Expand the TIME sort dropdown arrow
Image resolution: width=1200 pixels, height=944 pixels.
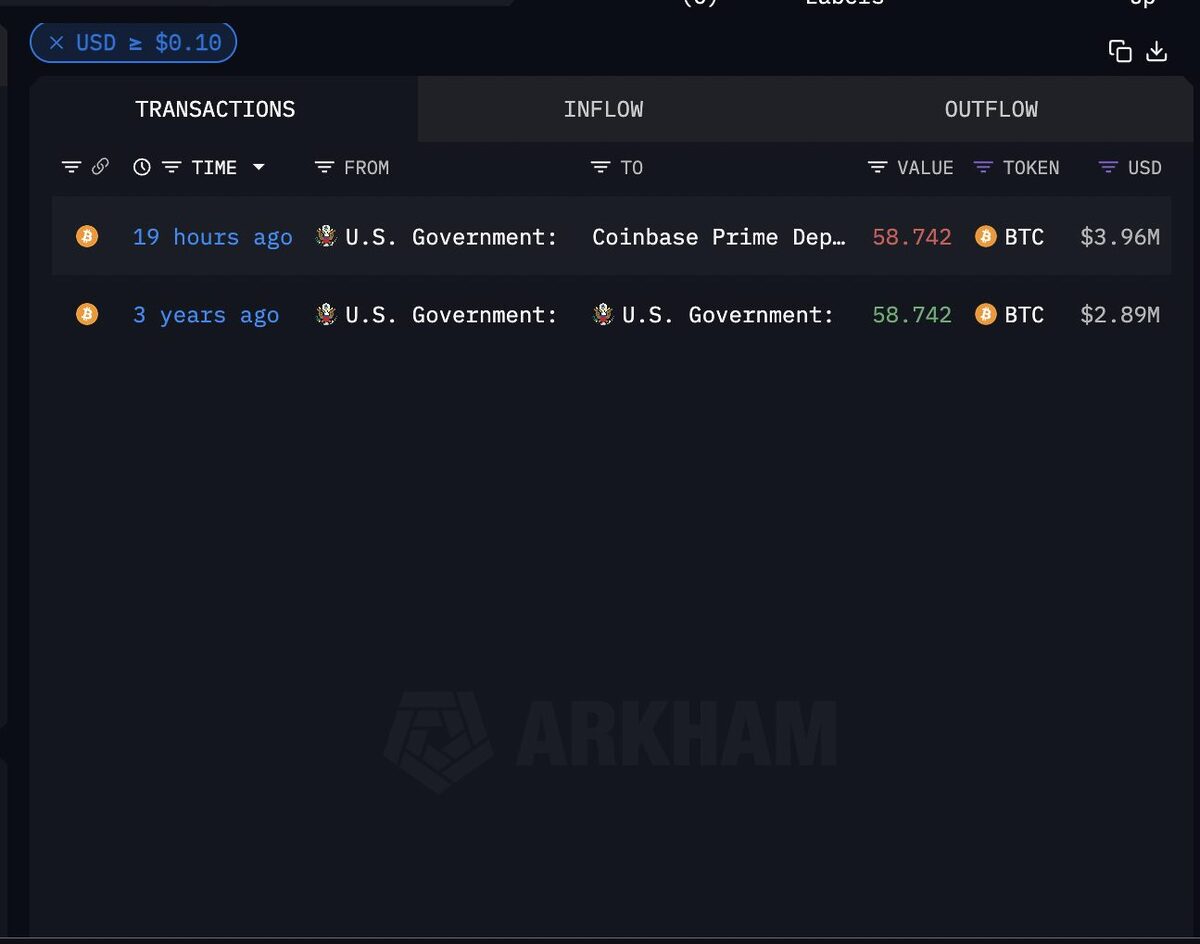click(259, 167)
